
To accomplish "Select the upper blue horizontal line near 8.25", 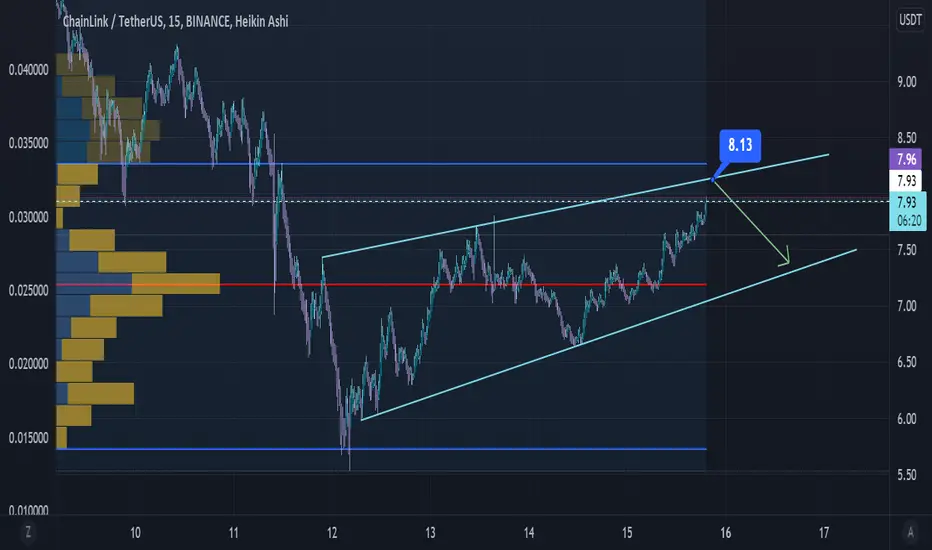I will tap(380, 164).
